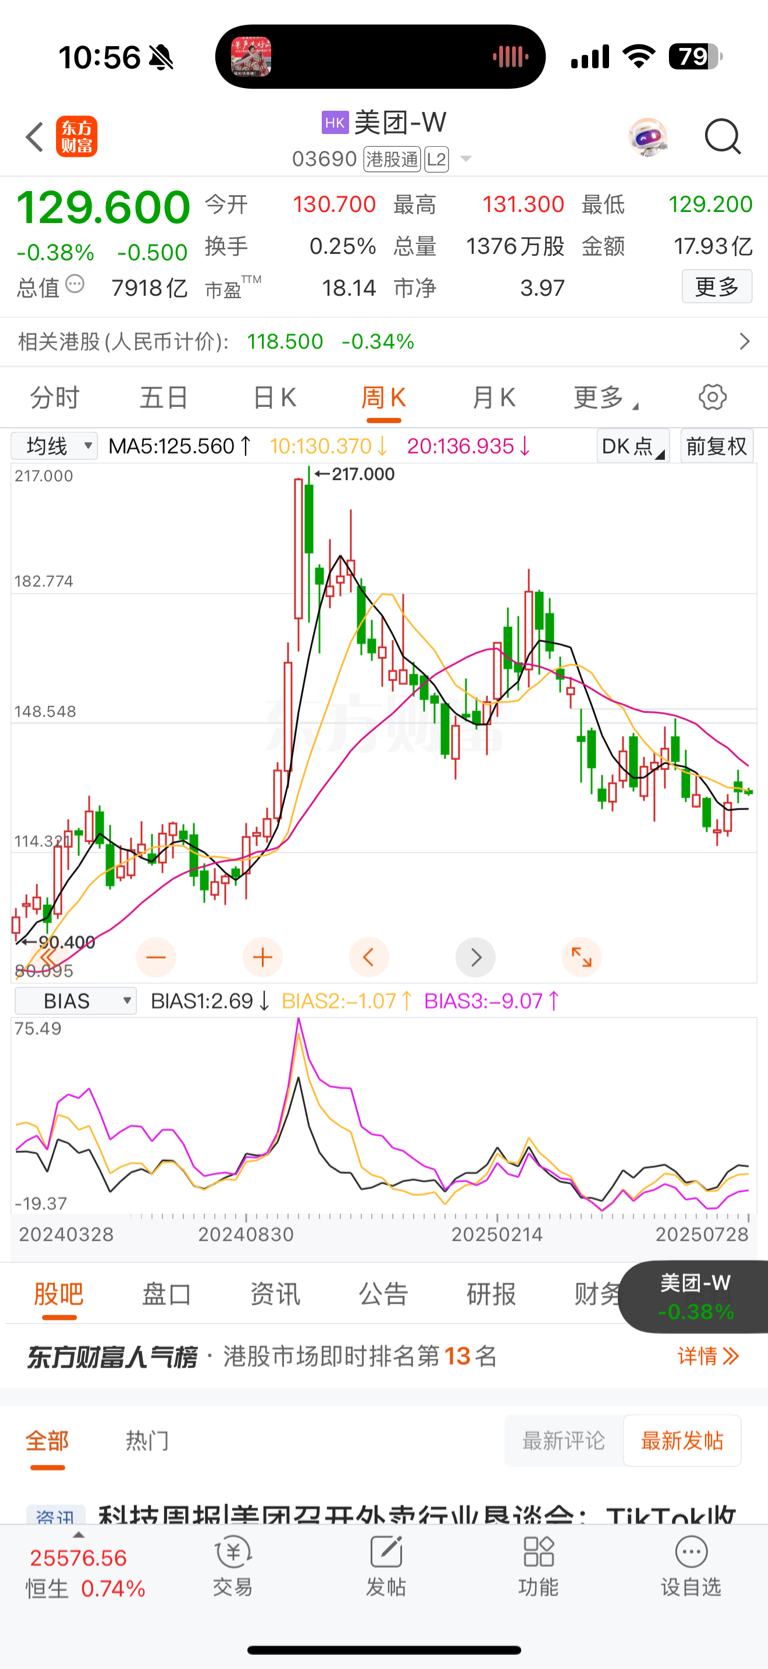
Task: Open 前复权 adjustment selector
Action: tap(717, 446)
